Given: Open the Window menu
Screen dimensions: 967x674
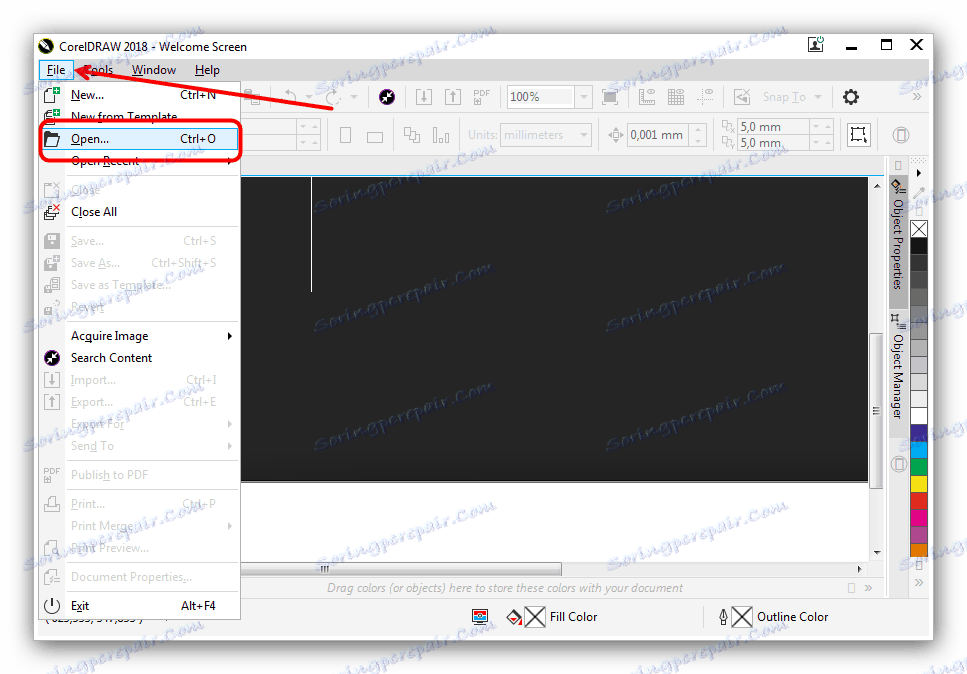Looking at the screenshot, I should pyautogui.click(x=154, y=70).
